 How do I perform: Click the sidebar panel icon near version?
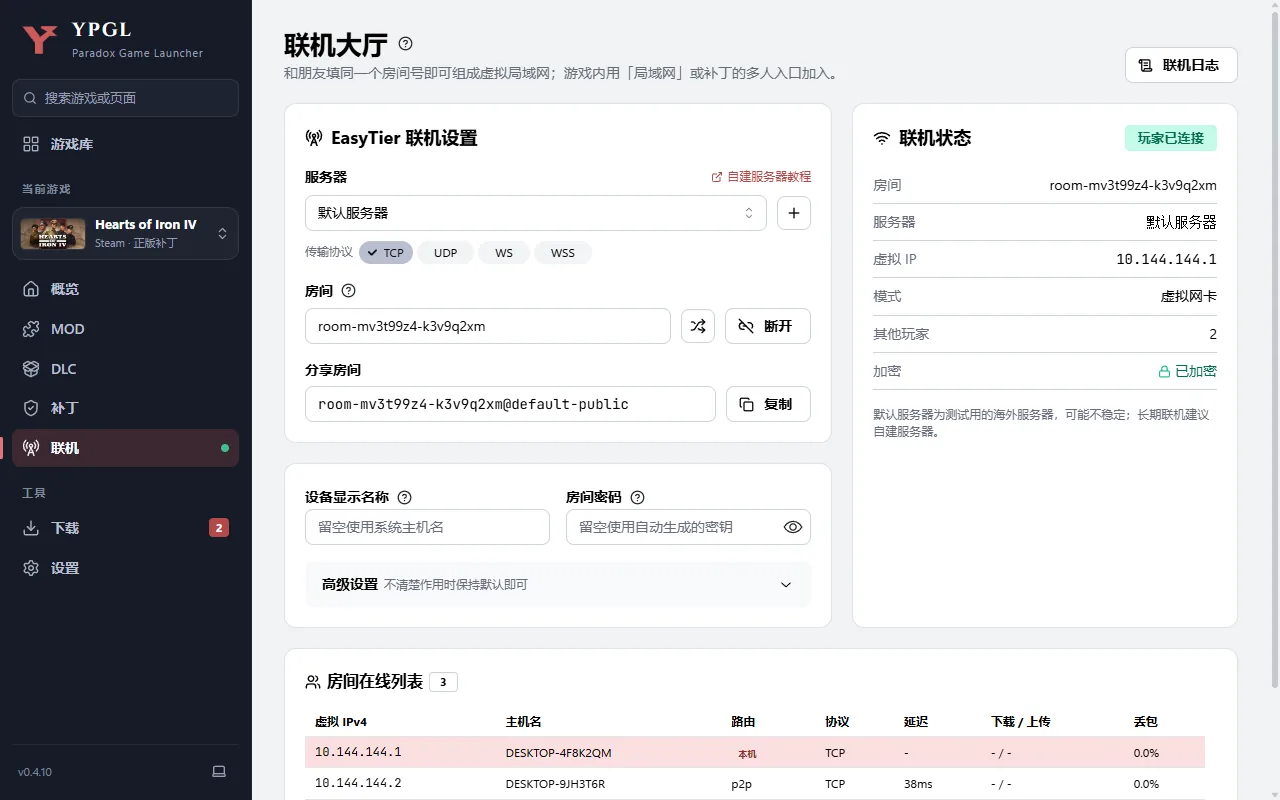point(219,772)
